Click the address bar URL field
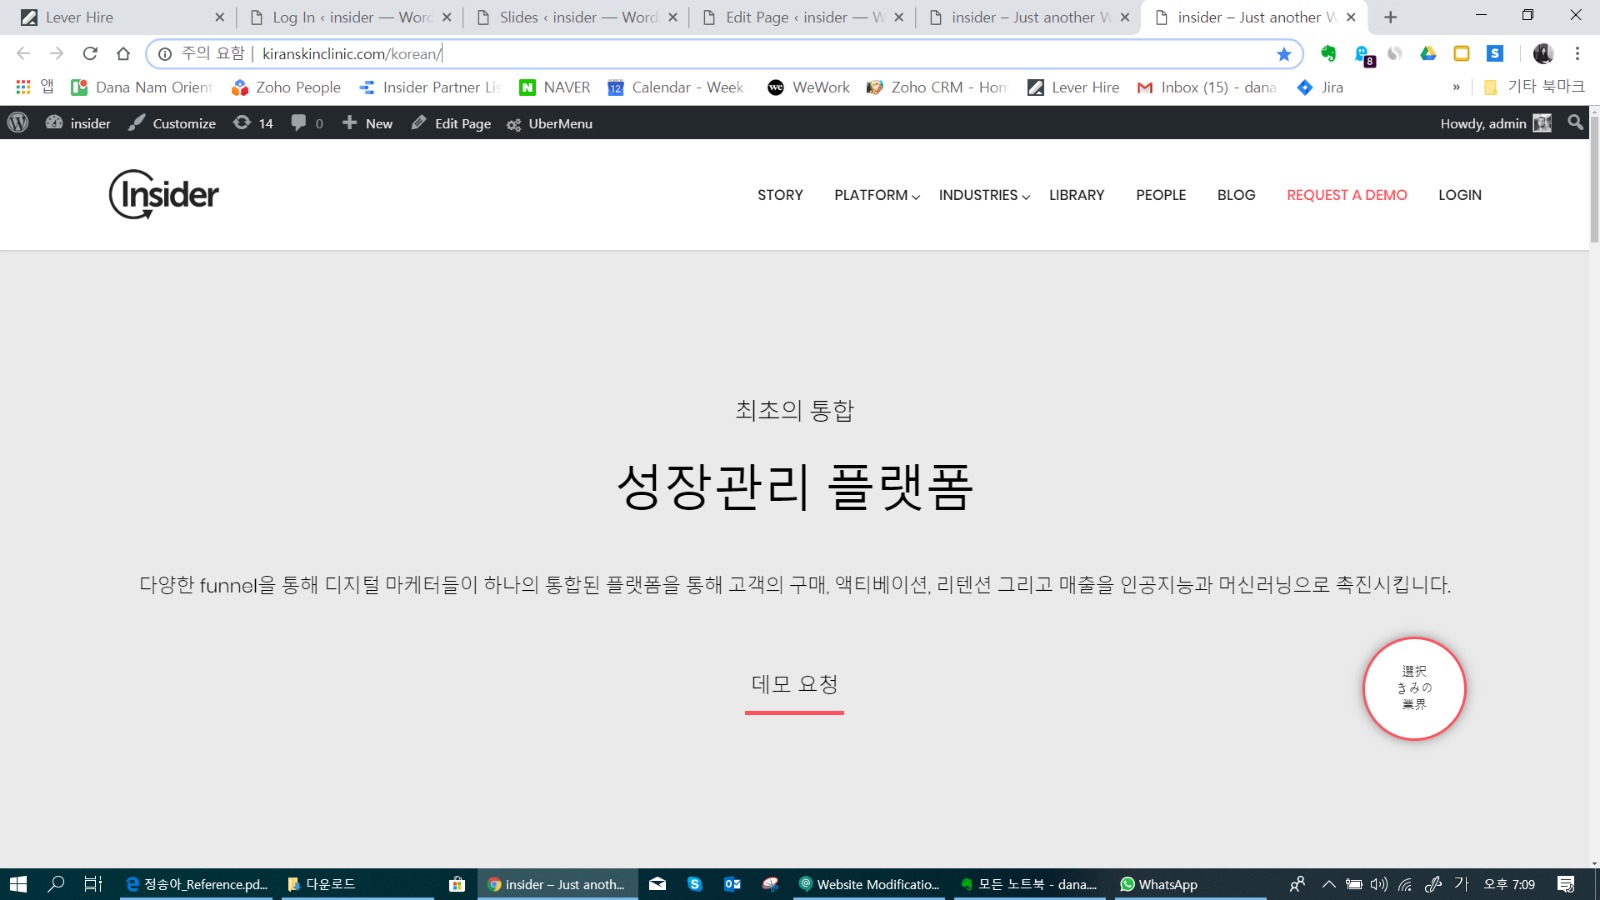This screenshot has width=1600, height=900. click(x=700, y=54)
